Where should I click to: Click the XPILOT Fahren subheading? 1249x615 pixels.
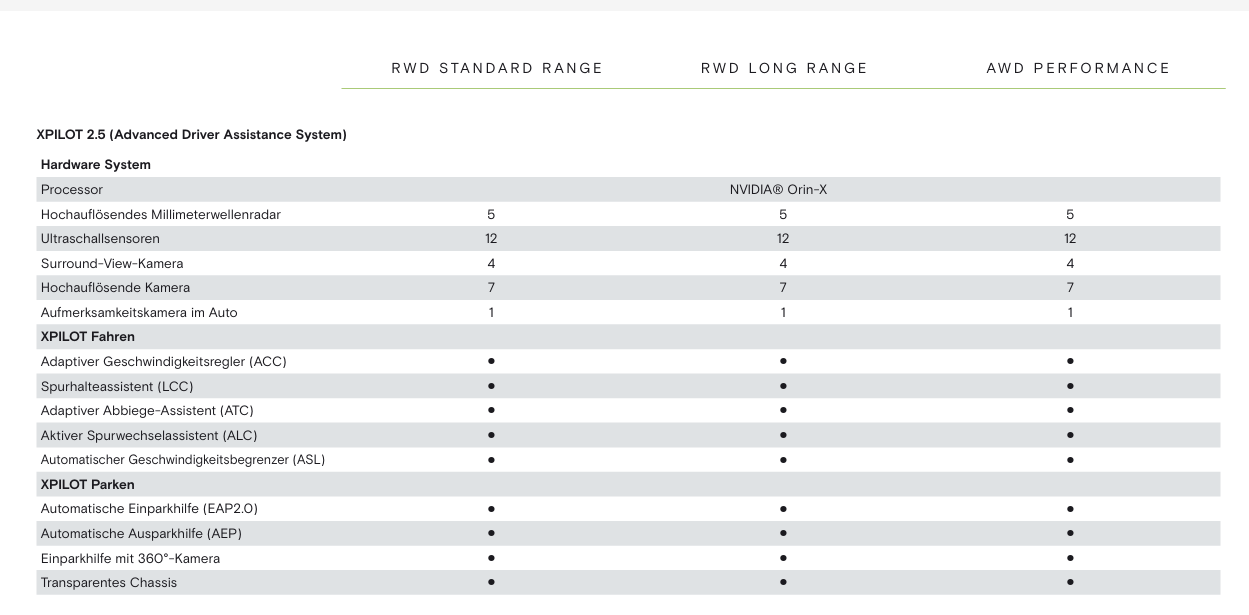coord(88,337)
